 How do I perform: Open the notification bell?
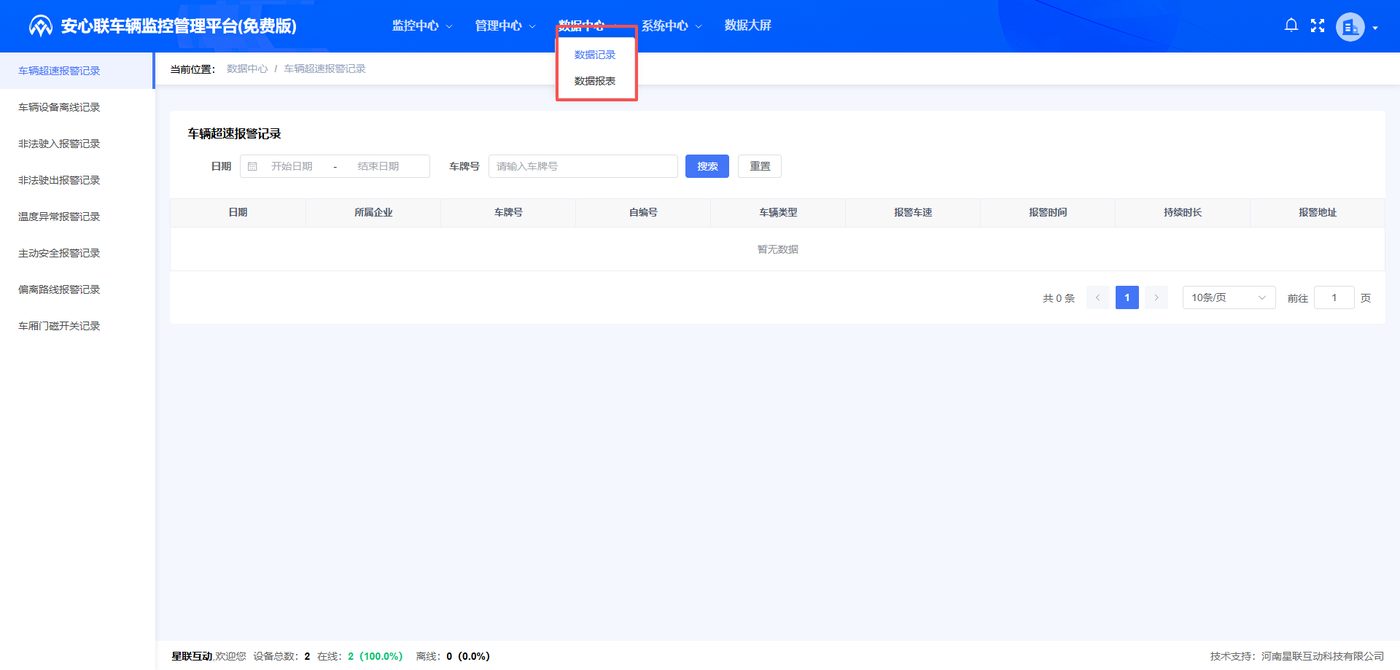tap(1291, 26)
